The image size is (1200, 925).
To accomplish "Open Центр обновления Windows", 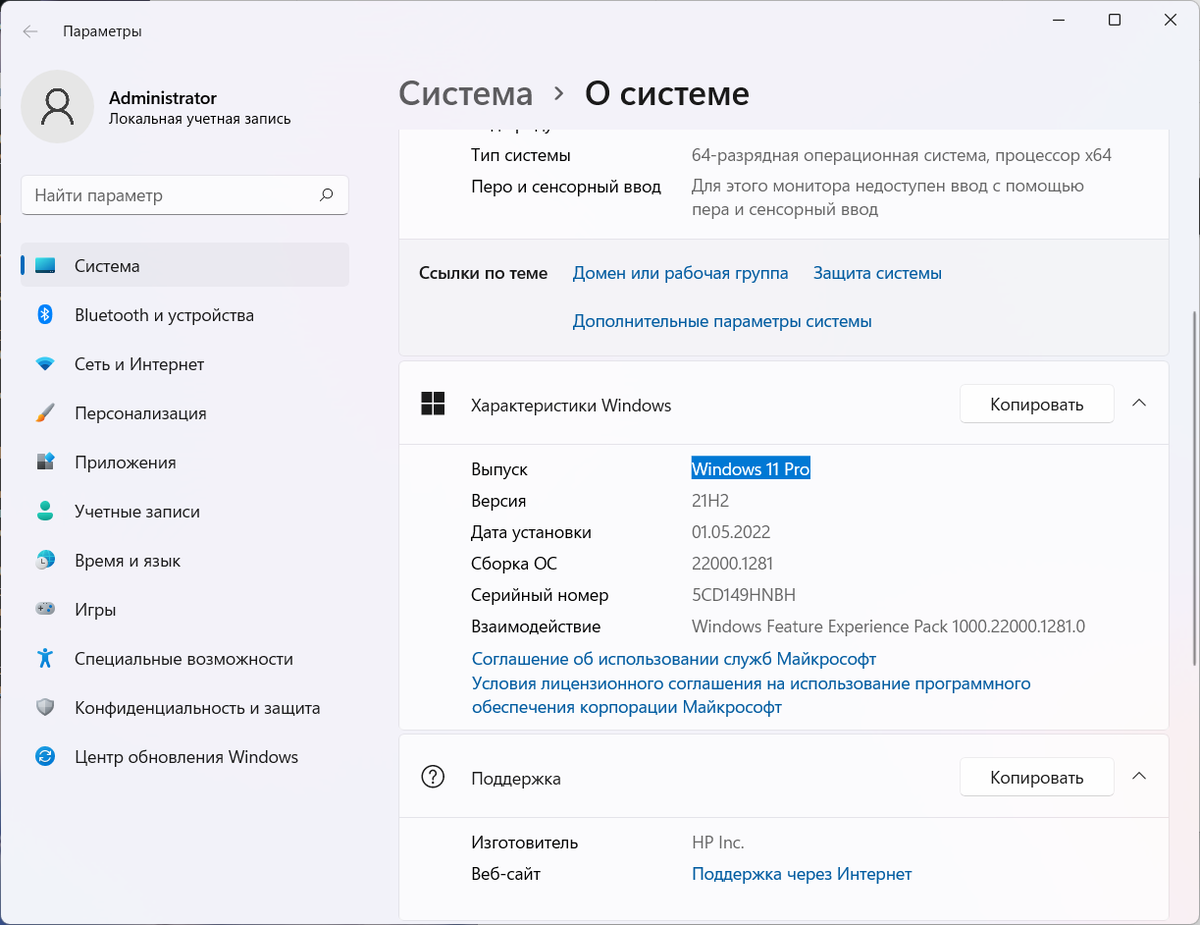I will pos(186,757).
